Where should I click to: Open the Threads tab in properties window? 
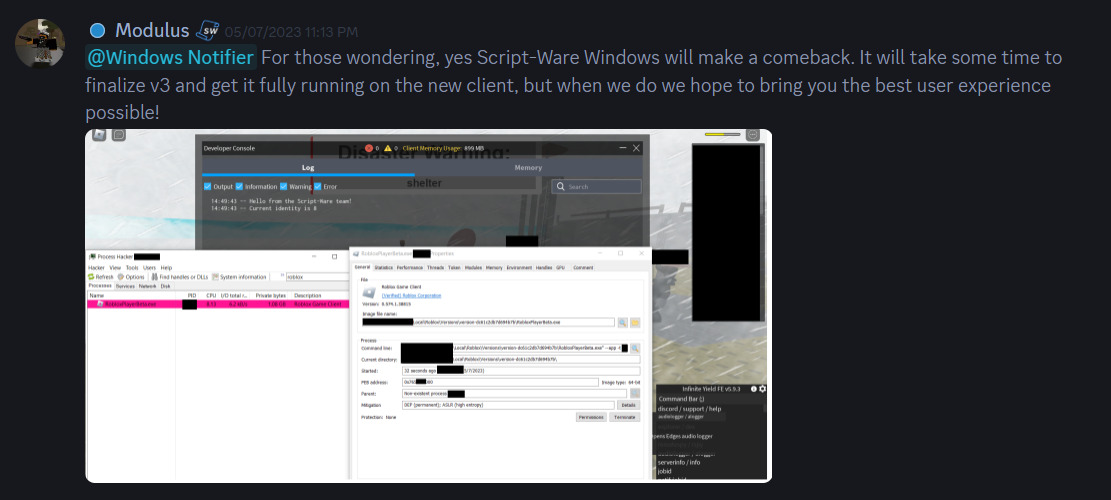[x=436, y=268]
